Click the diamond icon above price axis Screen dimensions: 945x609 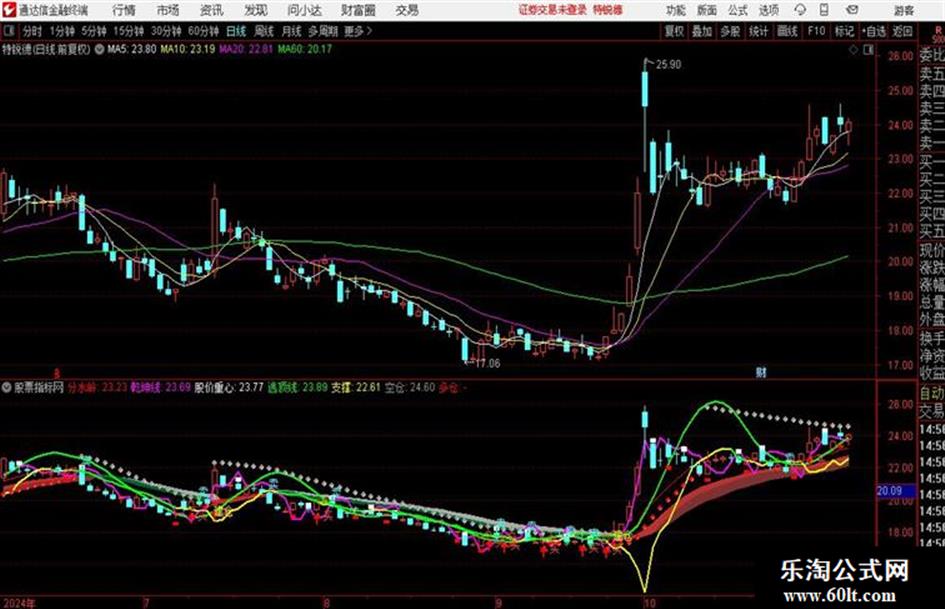tap(853, 51)
